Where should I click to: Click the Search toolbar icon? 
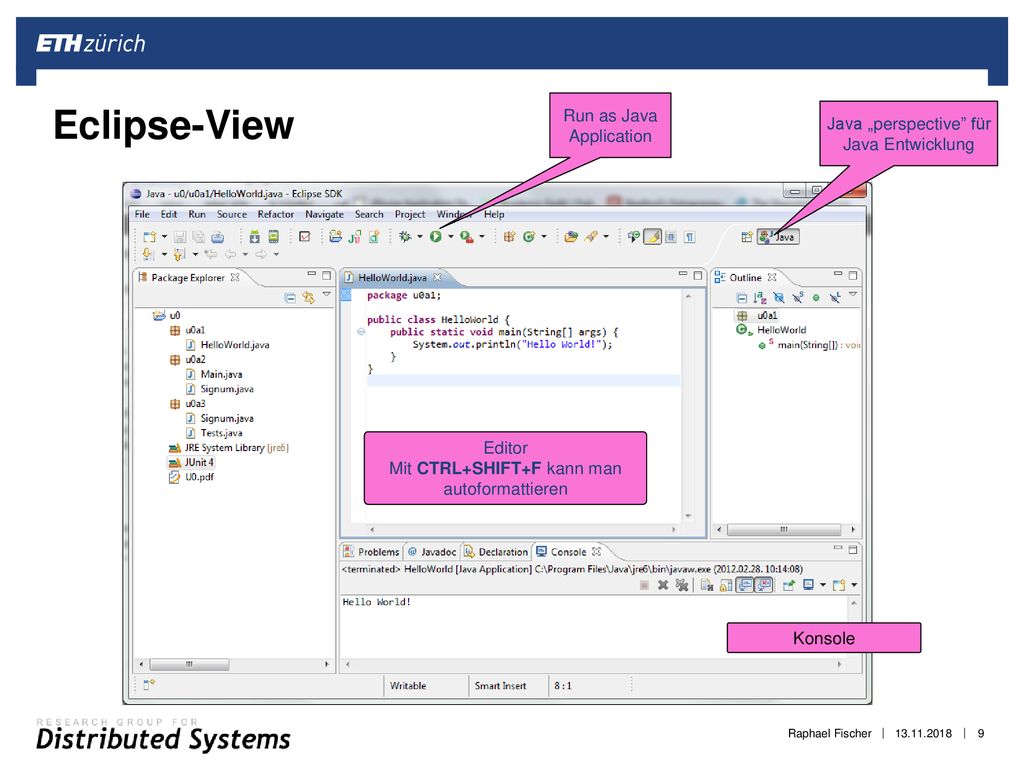[591, 236]
